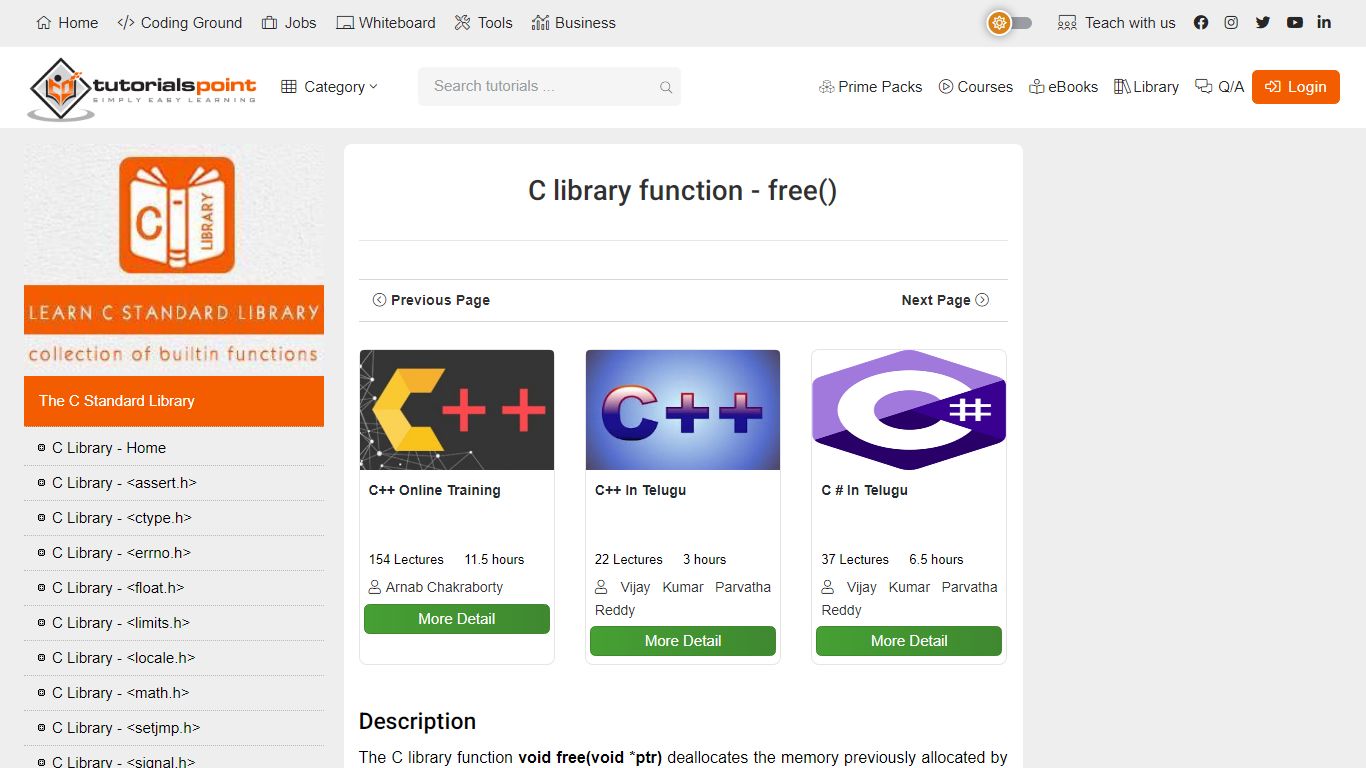This screenshot has width=1366, height=768.
Task: Open the Tools link
Action: 483,23
